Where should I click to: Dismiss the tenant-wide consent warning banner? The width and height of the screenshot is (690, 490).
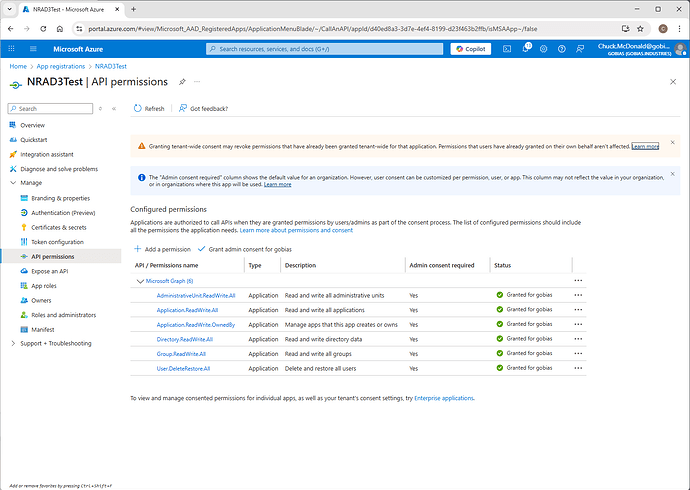[x=672, y=143]
